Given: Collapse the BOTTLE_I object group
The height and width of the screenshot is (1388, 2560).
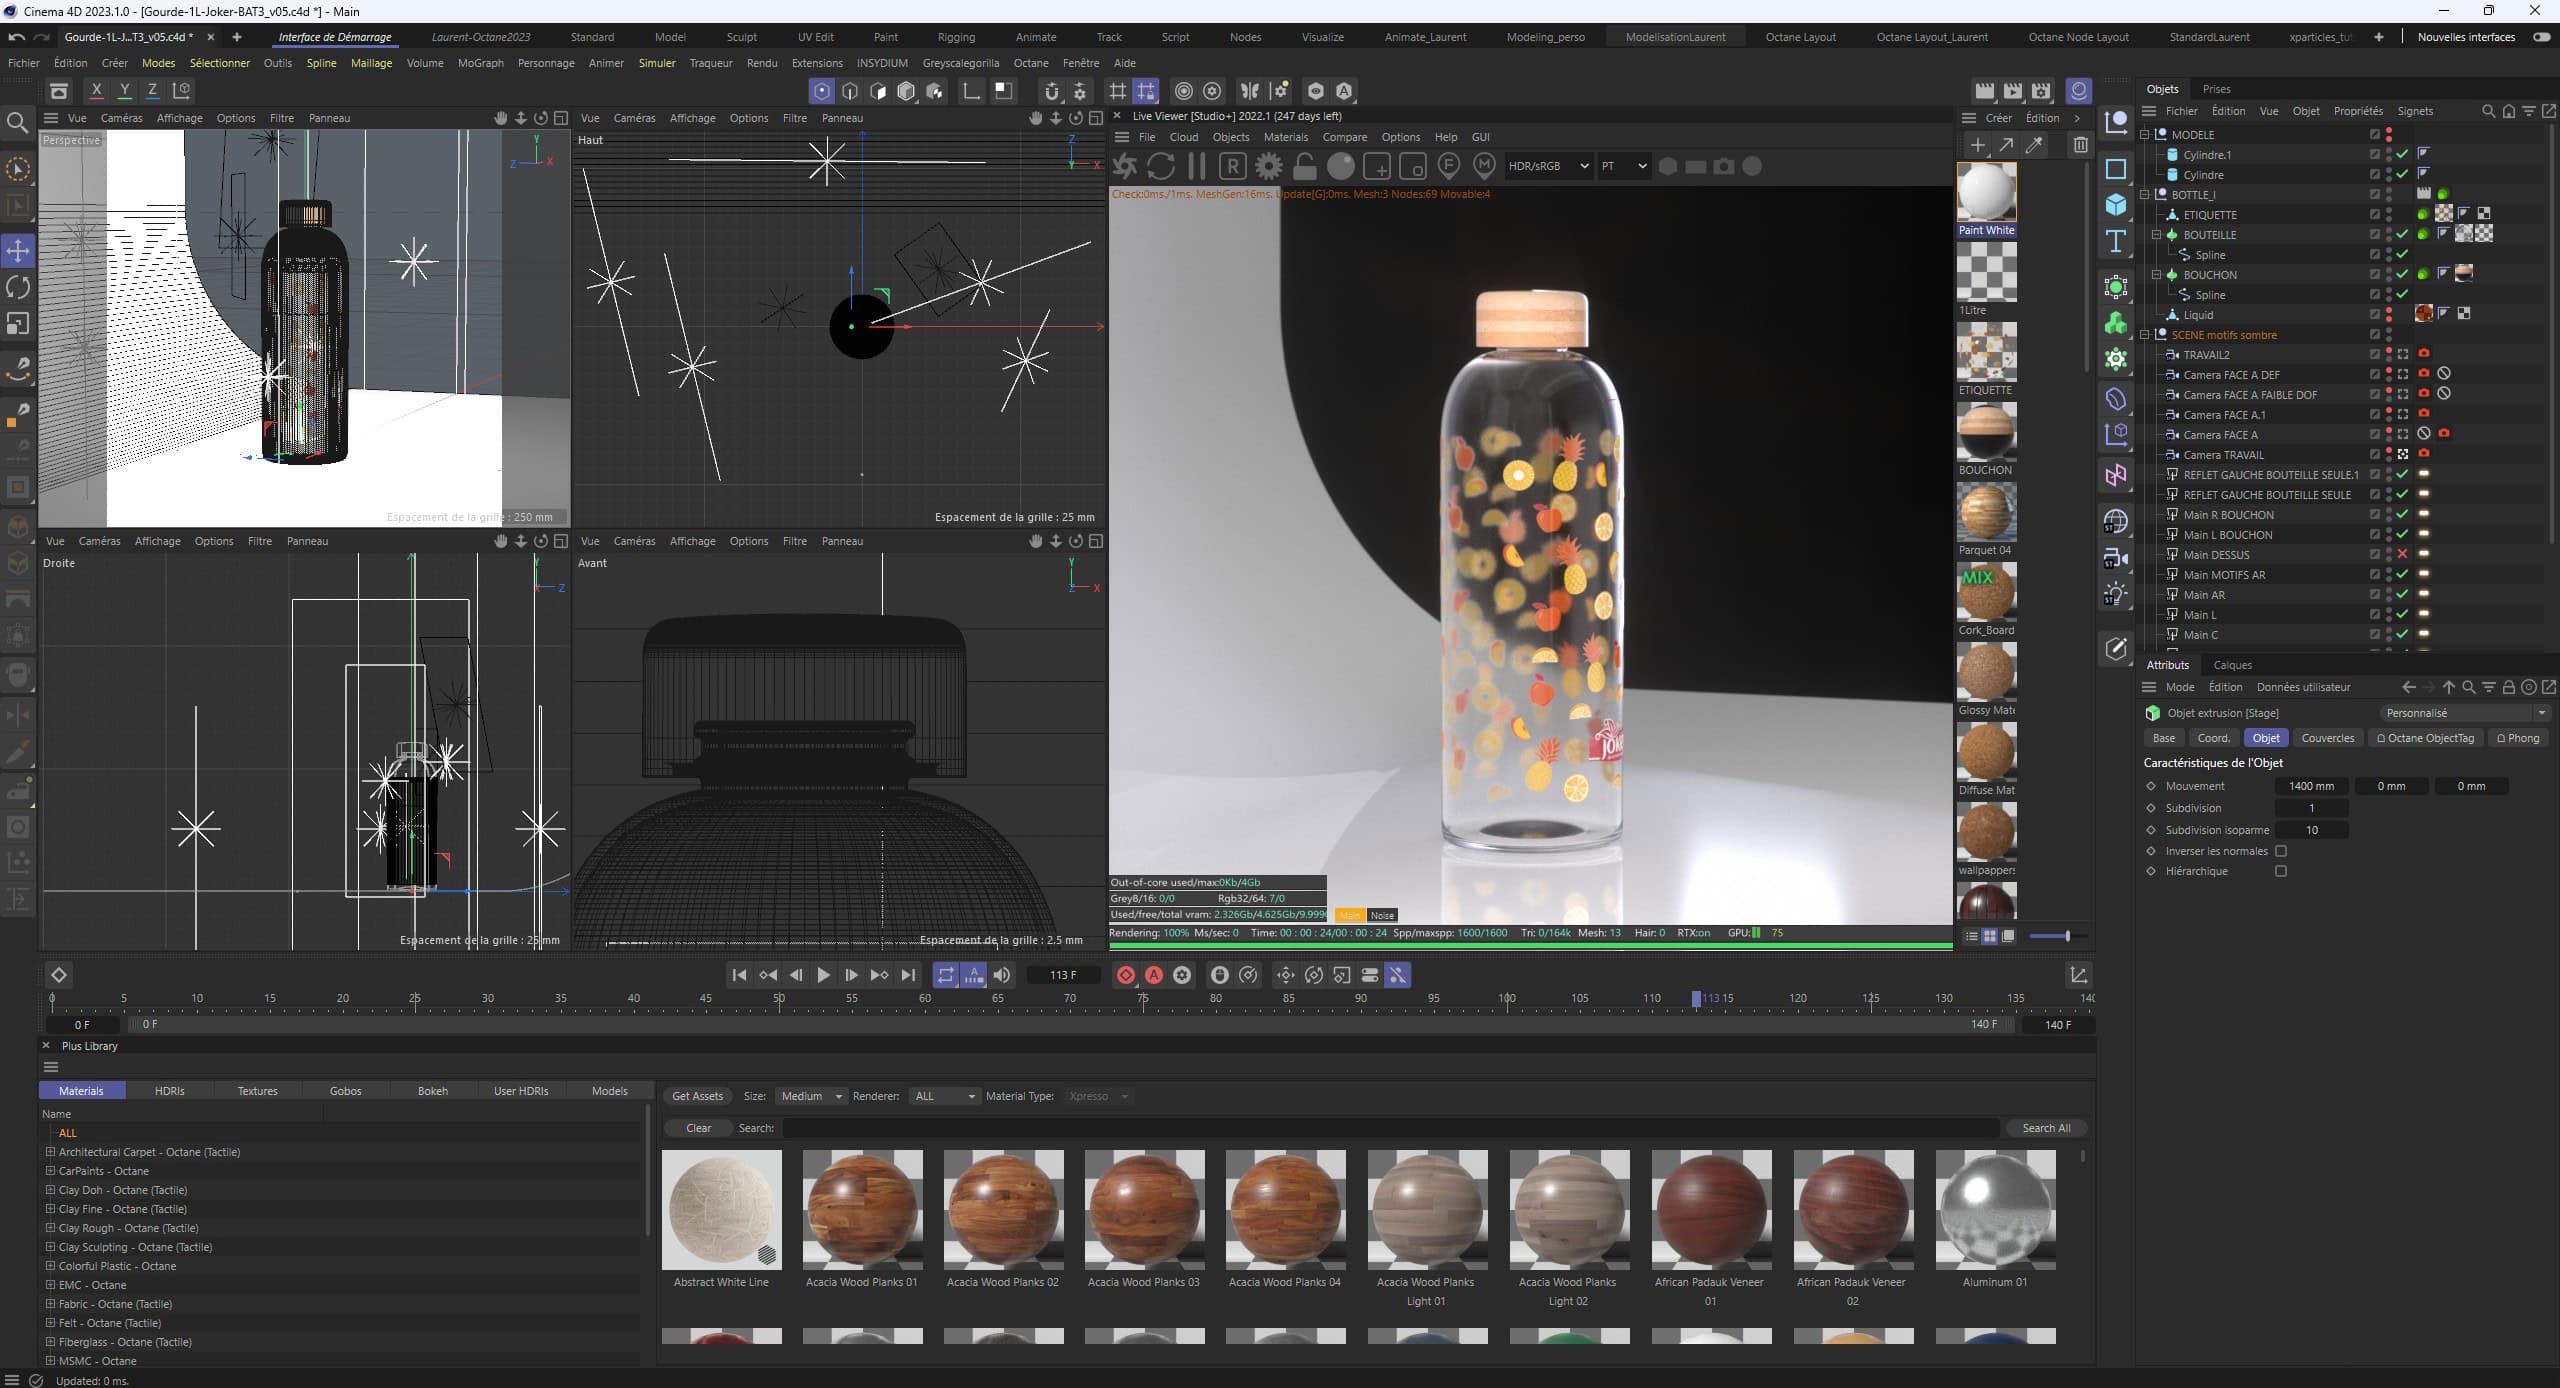Looking at the screenshot, I should pyautogui.click(x=2145, y=194).
